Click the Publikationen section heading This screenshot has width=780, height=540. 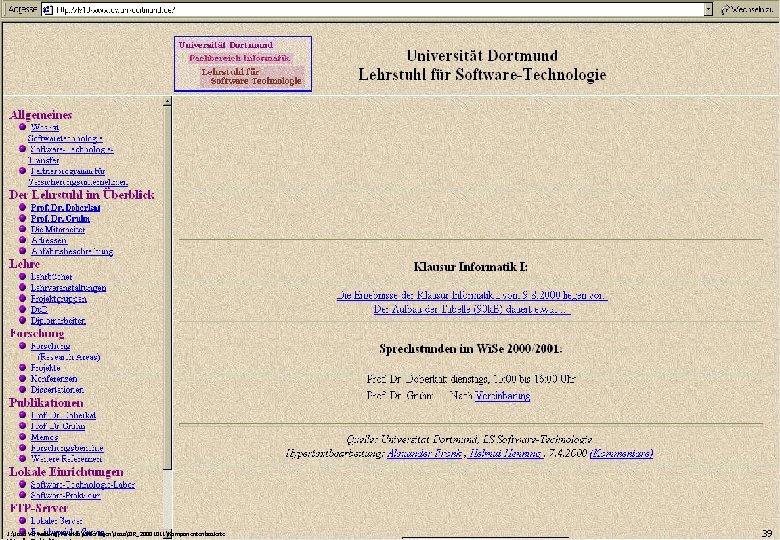46,403
